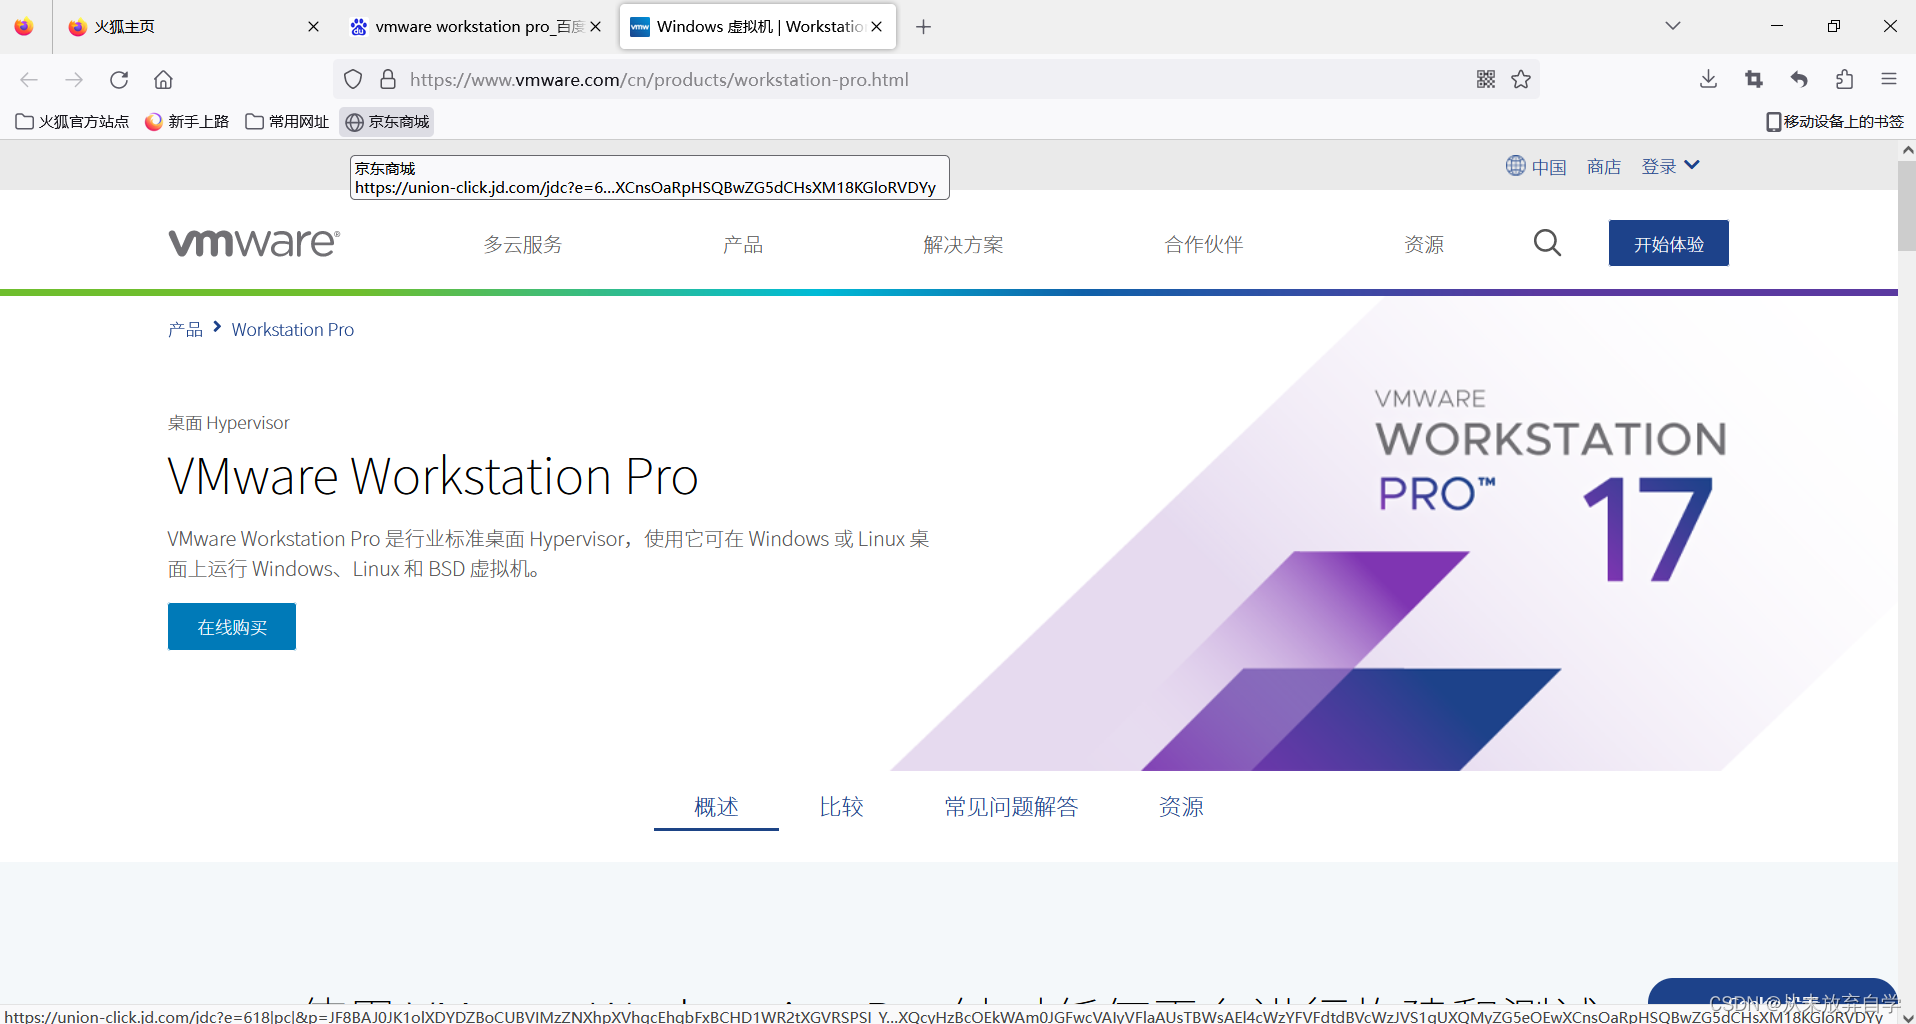Screen dimensions: 1916x1024
Task: Select the 常见问题解答 tab
Action: 1011,807
